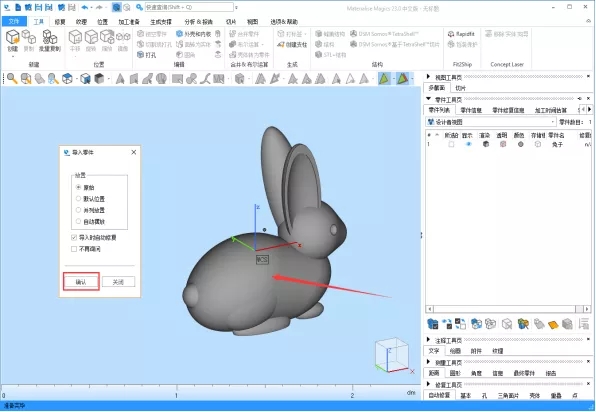The width and height of the screenshot is (596, 412).
Task: Click the render mode icon in 兔子 row
Action: (x=485, y=144)
